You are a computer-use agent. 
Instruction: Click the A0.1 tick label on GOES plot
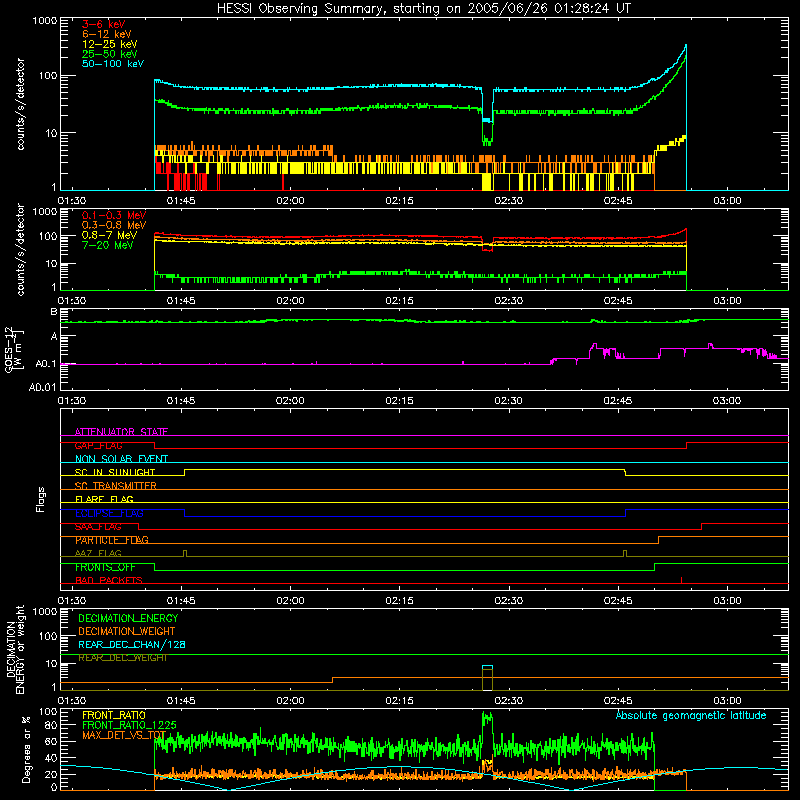tap(45, 364)
